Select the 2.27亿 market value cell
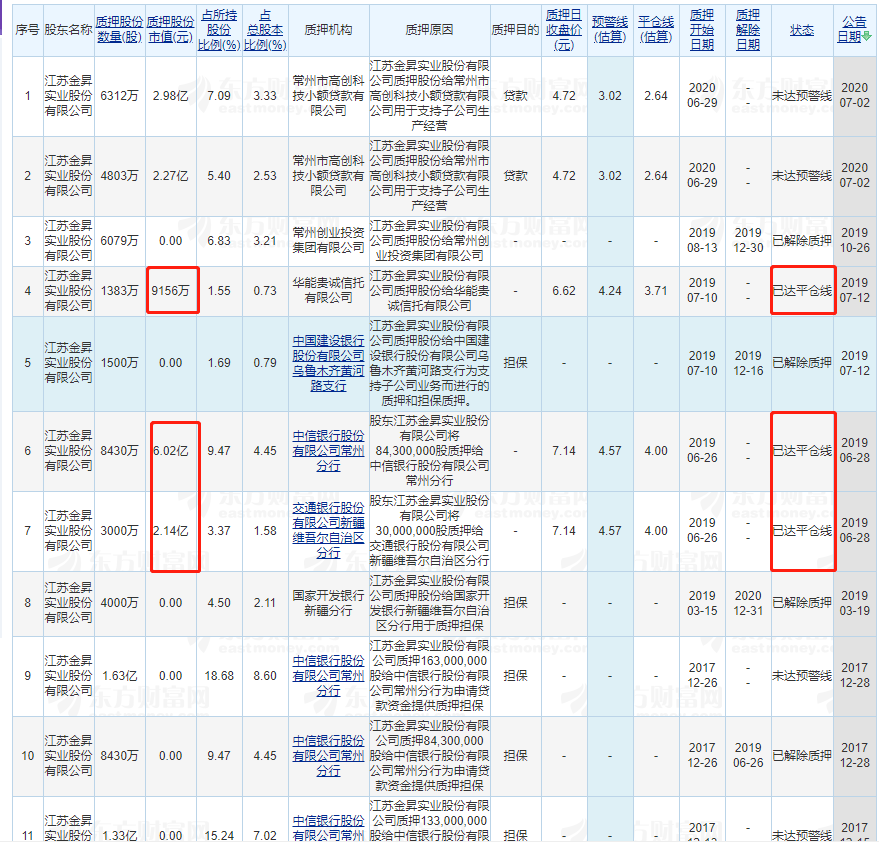The height and width of the screenshot is (844, 879). point(170,176)
